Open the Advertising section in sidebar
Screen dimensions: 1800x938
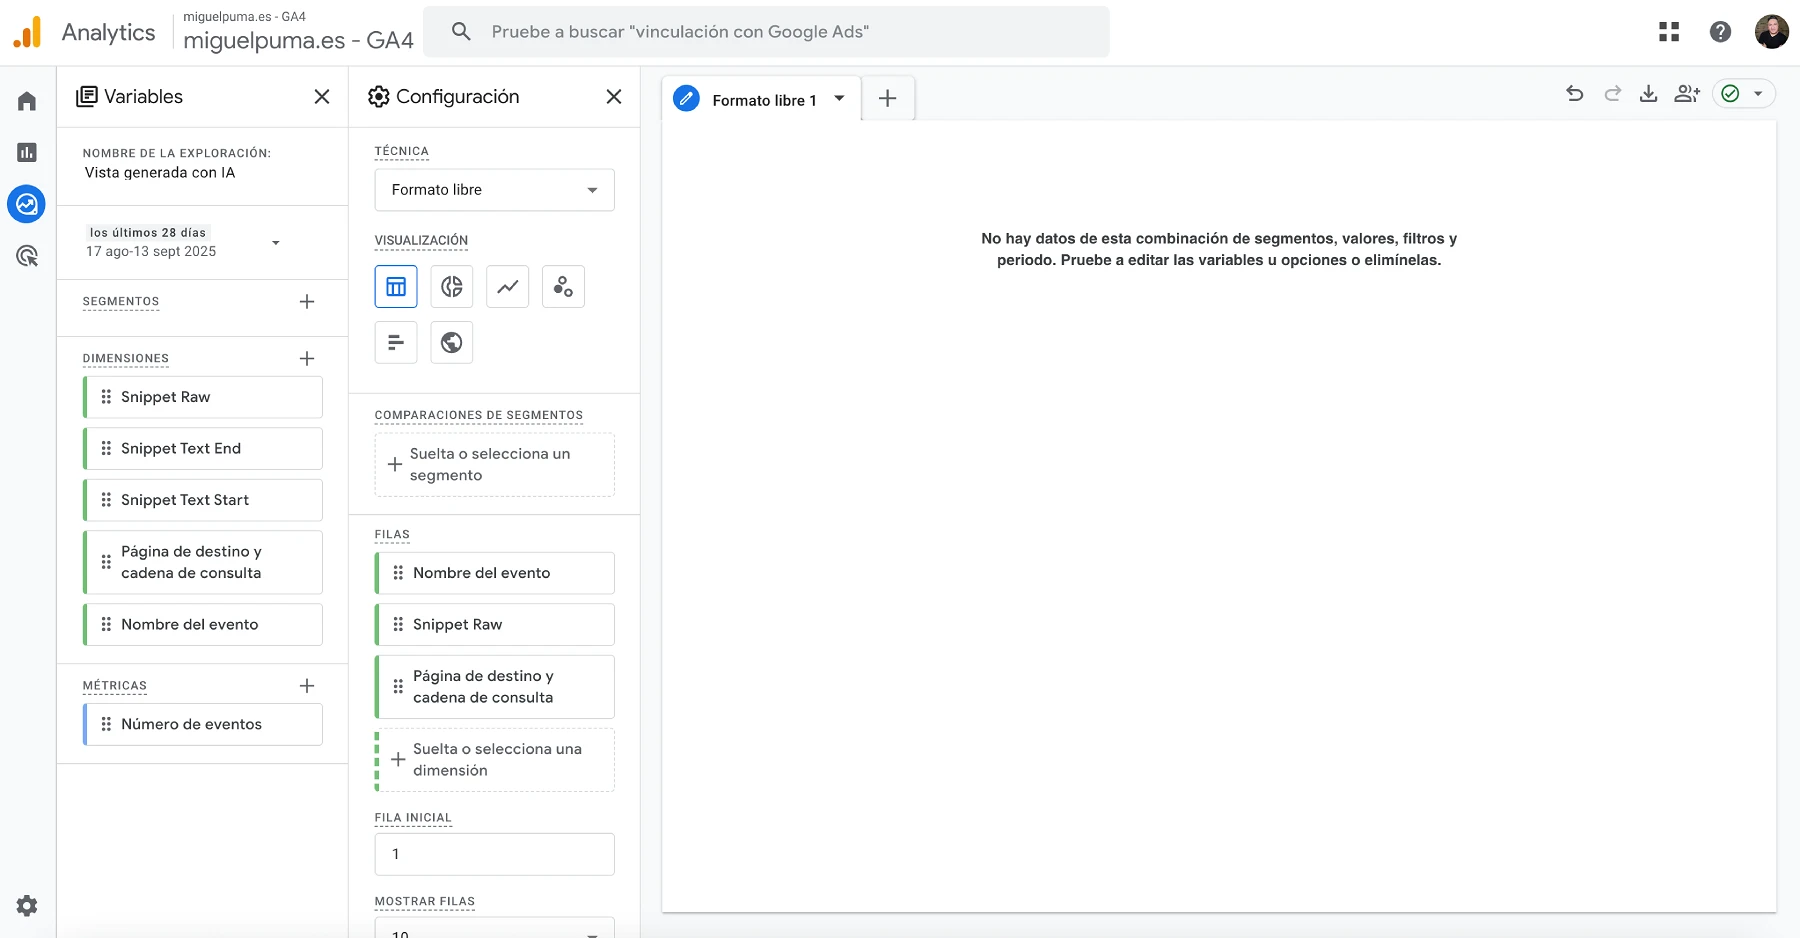pos(27,256)
